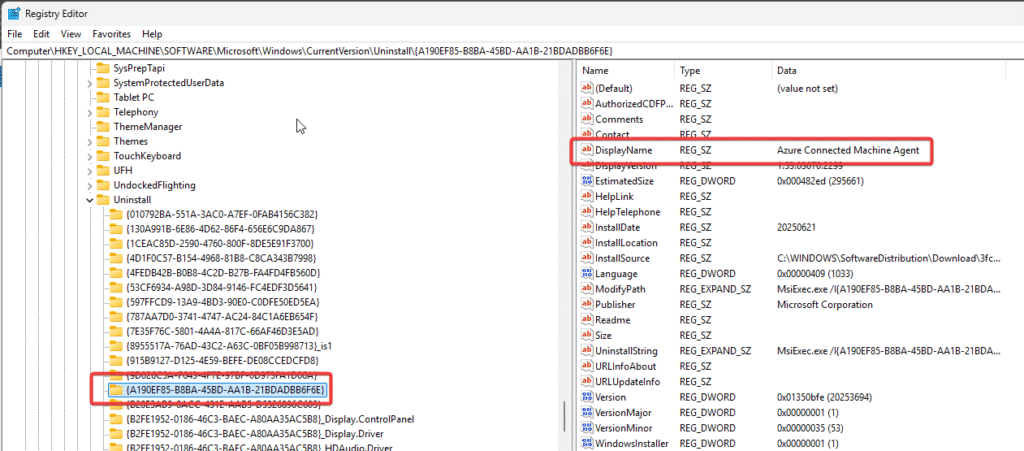Select the _Display.ControlPanel subkey
This screenshot has height=451, width=1024.
tap(270, 418)
